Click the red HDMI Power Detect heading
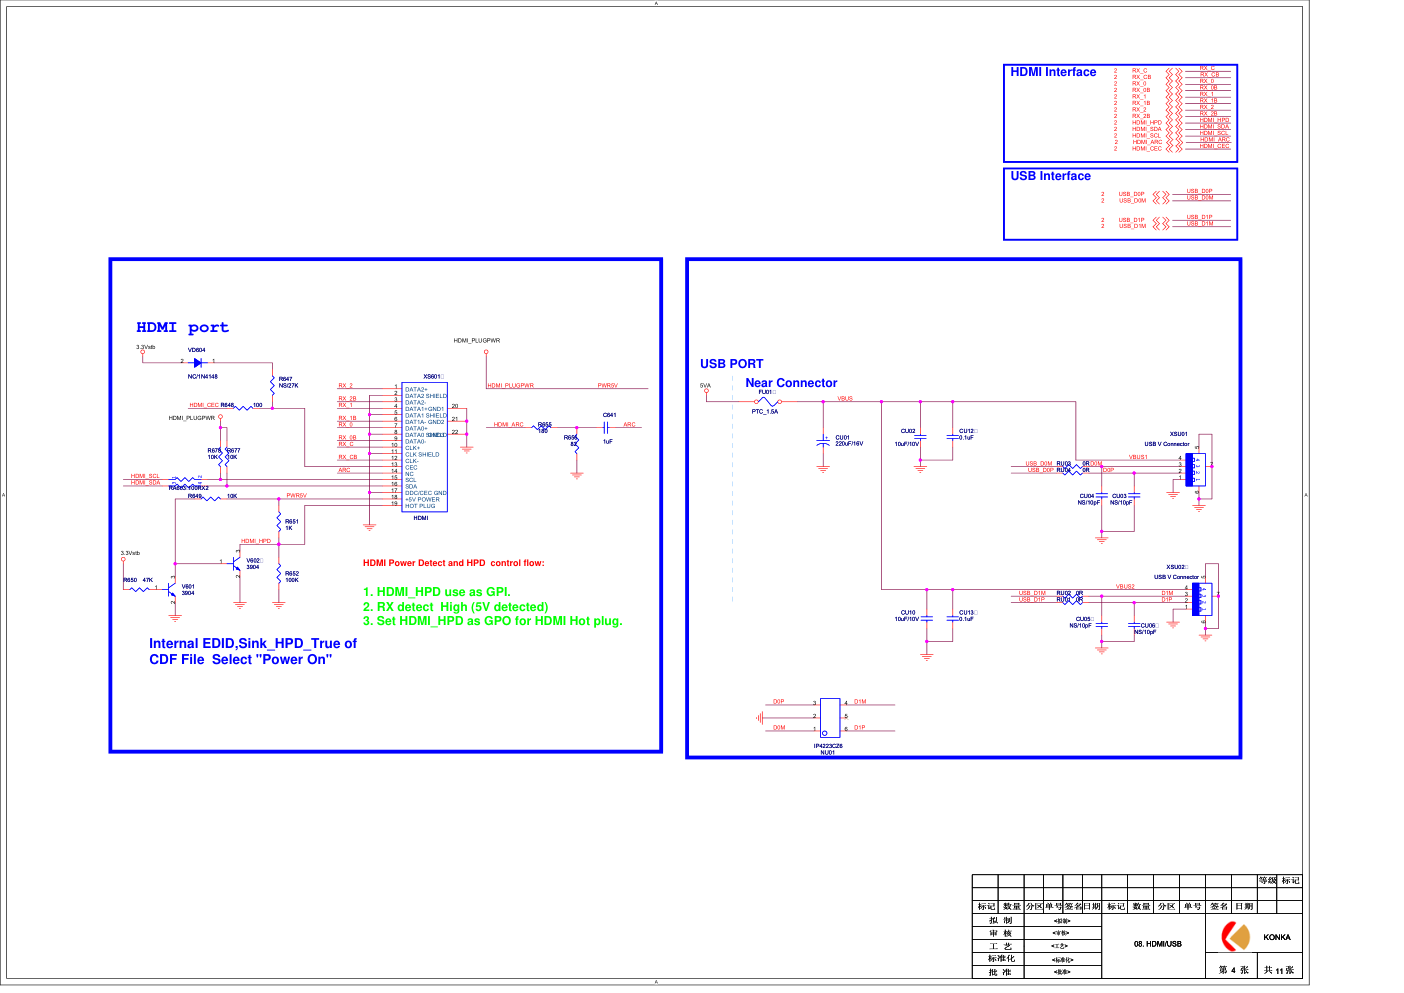1404x993 pixels. click(x=453, y=563)
